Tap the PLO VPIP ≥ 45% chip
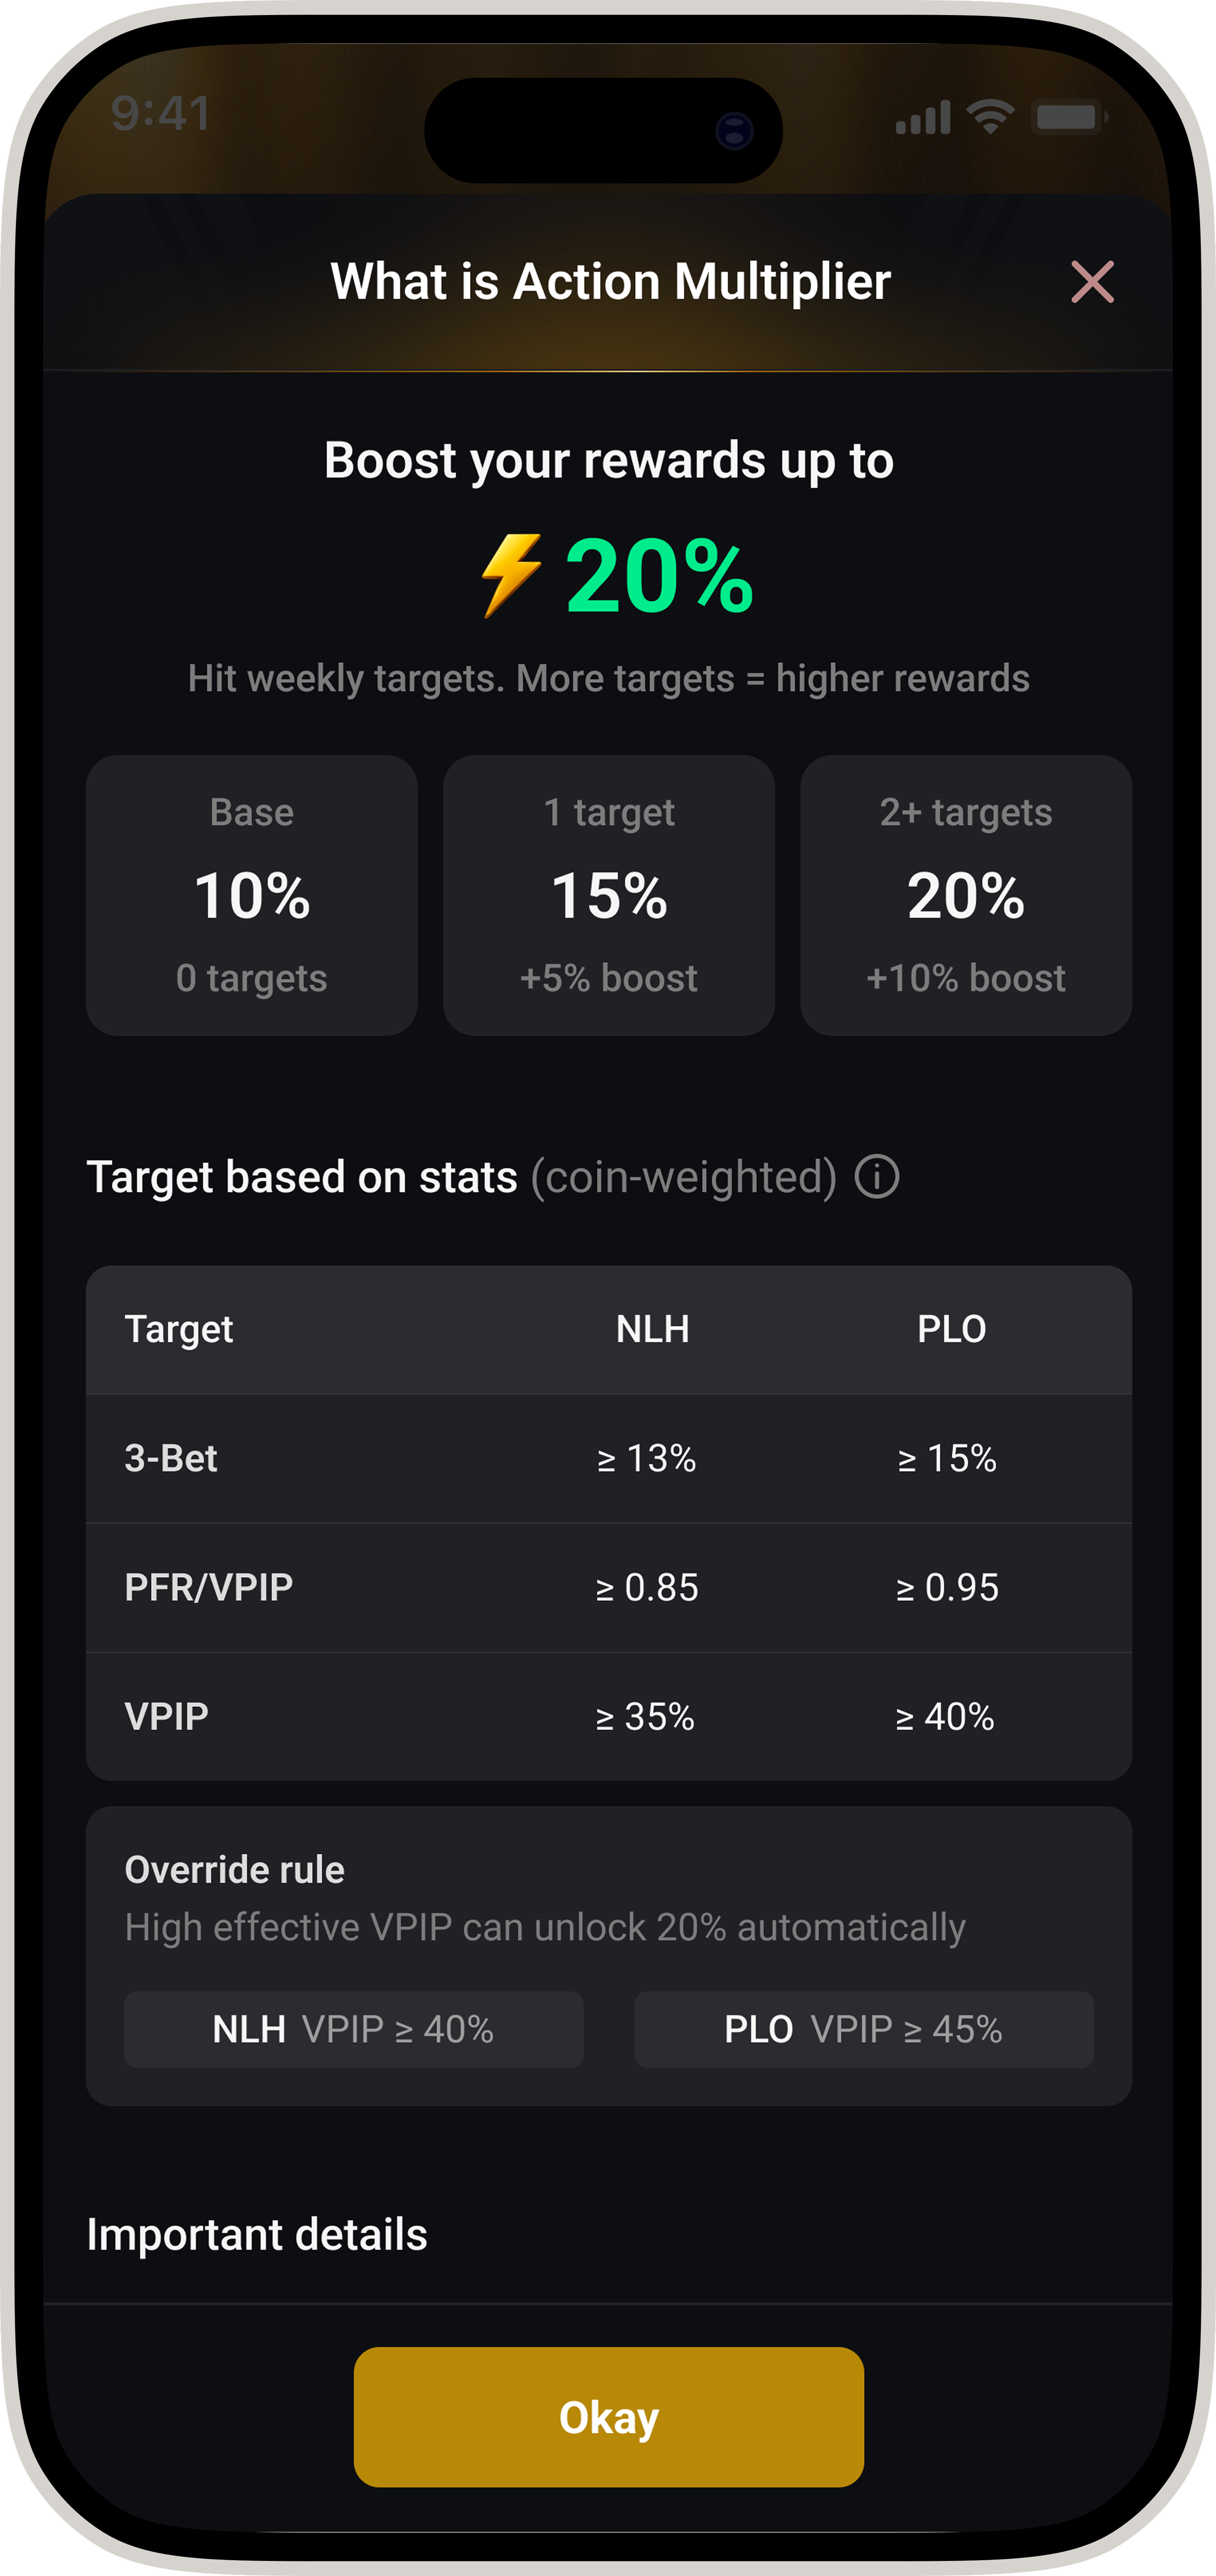Screen dimensions: 1216x2576 [x=864, y=2029]
